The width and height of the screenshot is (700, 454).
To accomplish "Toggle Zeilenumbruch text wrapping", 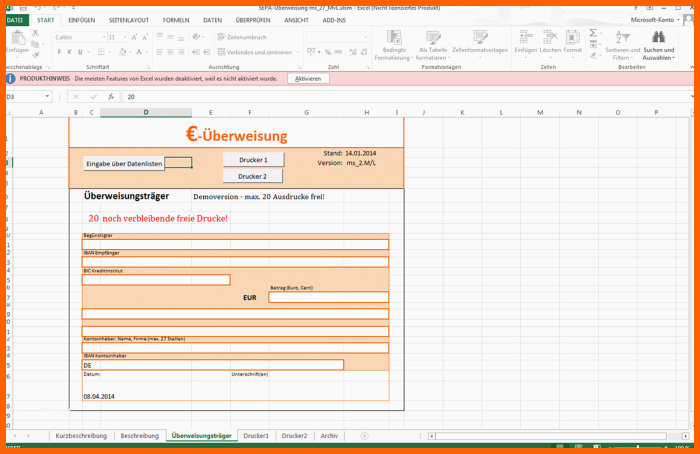I will [x=242, y=37].
